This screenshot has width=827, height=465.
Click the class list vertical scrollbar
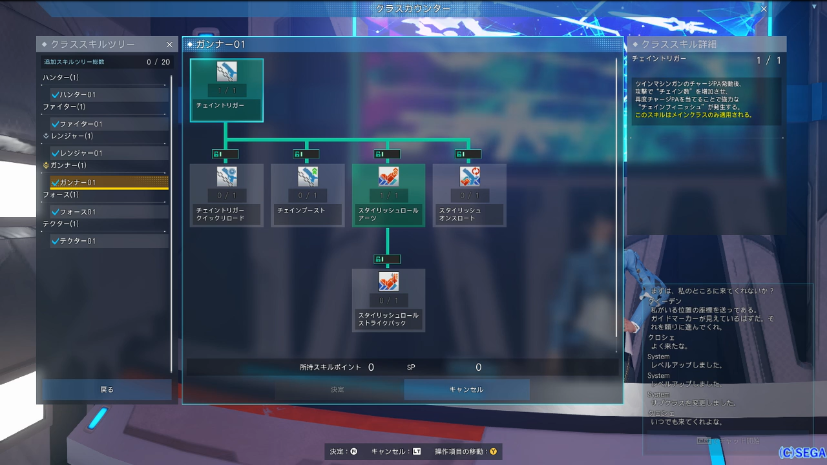tap(171, 224)
